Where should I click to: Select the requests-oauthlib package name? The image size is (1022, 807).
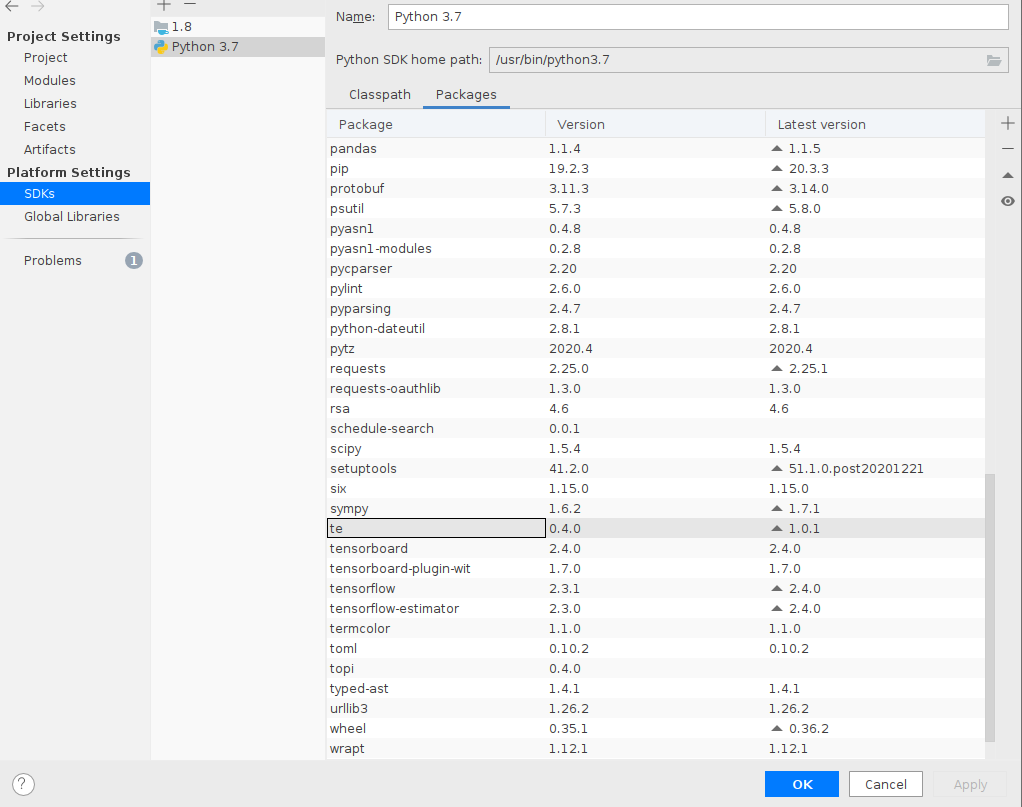coord(385,389)
